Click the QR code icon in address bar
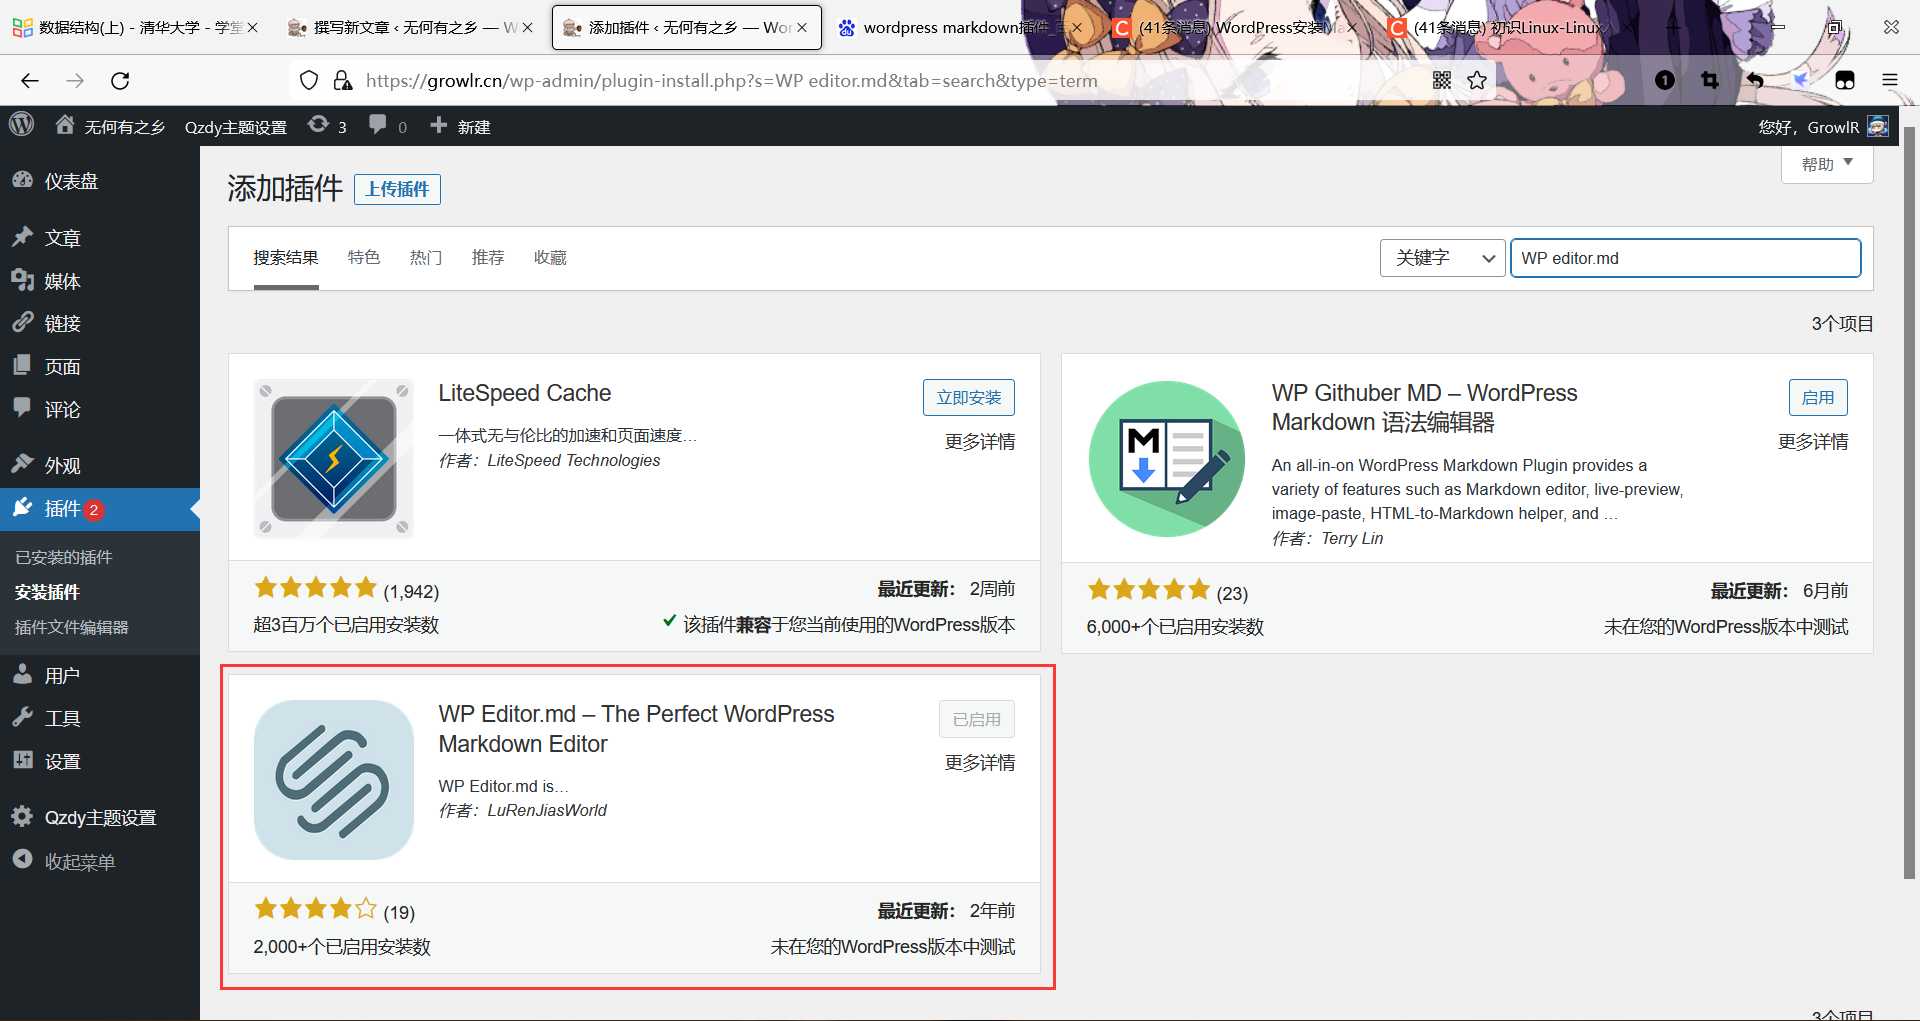The image size is (1920, 1021). (1441, 81)
